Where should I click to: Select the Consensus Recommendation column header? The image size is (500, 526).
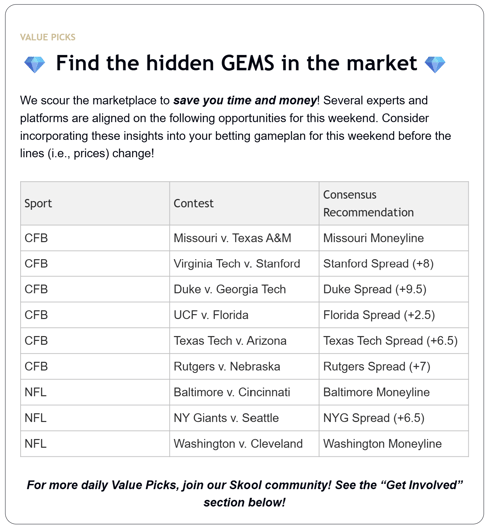(x=394, y=203)
